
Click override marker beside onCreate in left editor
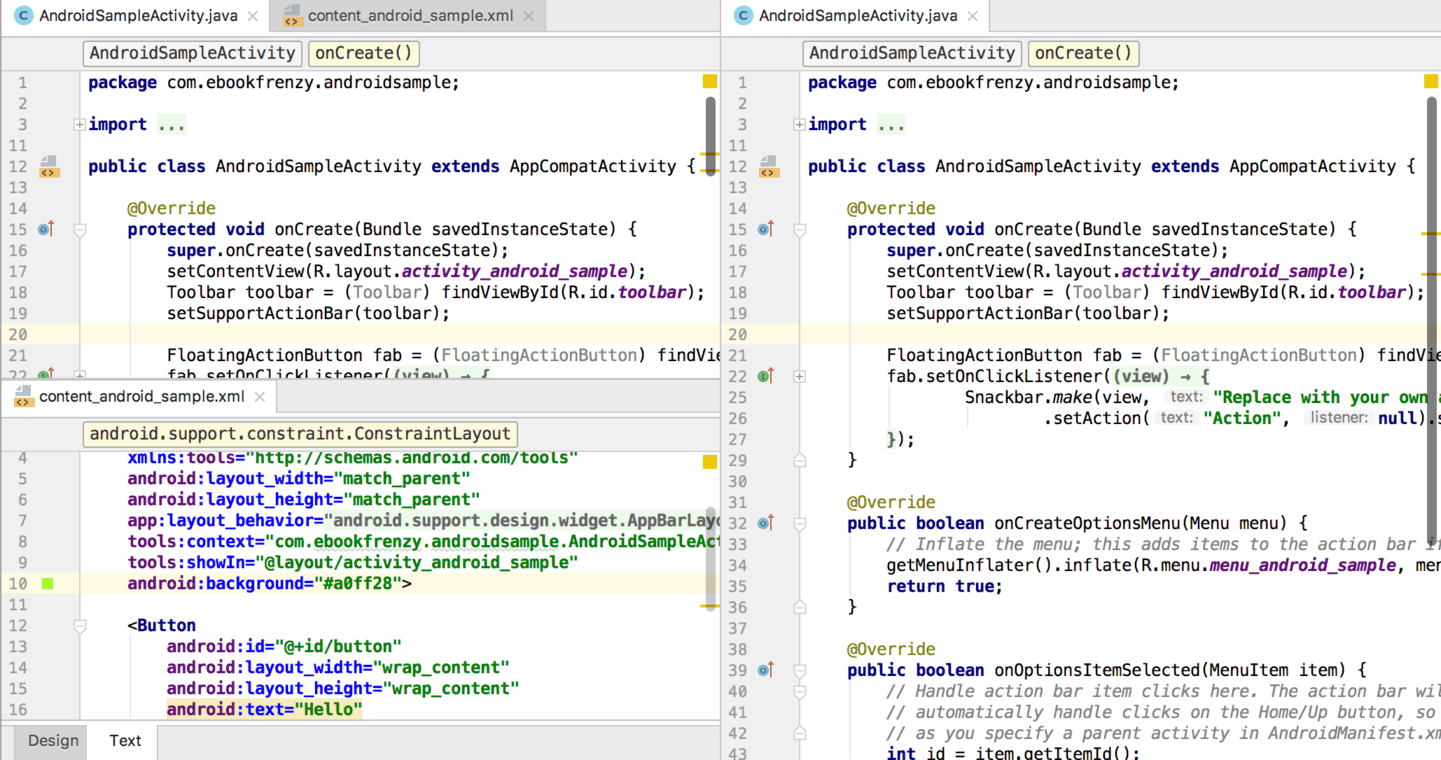[45, 230]
